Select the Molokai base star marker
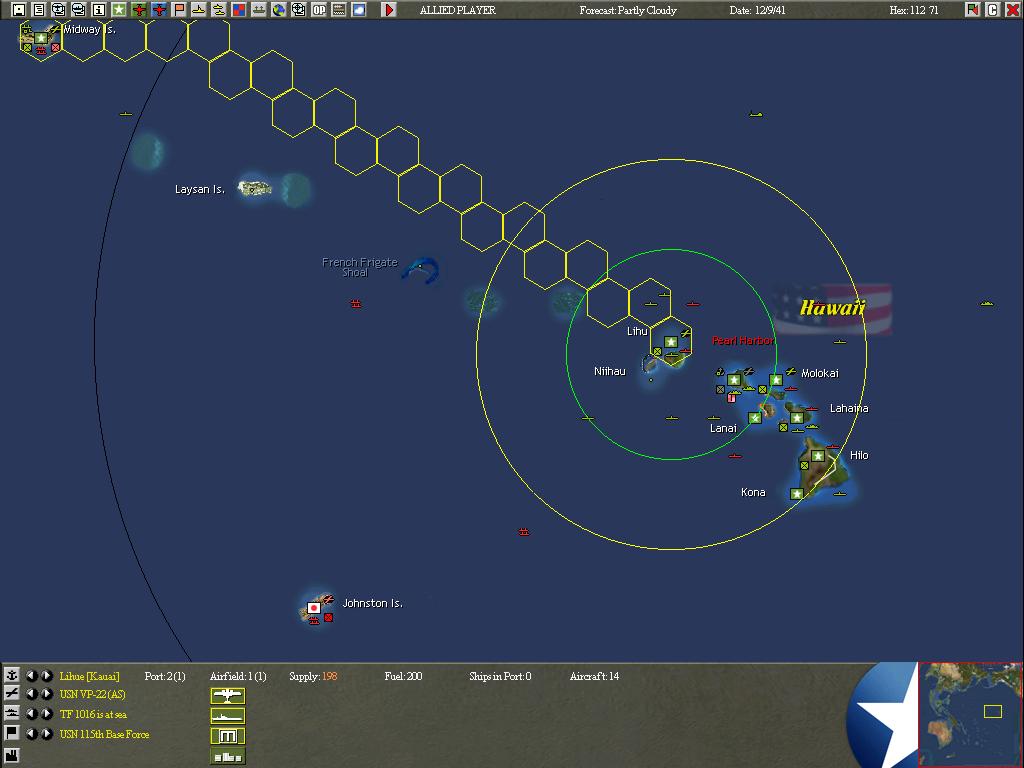This screenshot has width=1024, height=768. [776, 380]
